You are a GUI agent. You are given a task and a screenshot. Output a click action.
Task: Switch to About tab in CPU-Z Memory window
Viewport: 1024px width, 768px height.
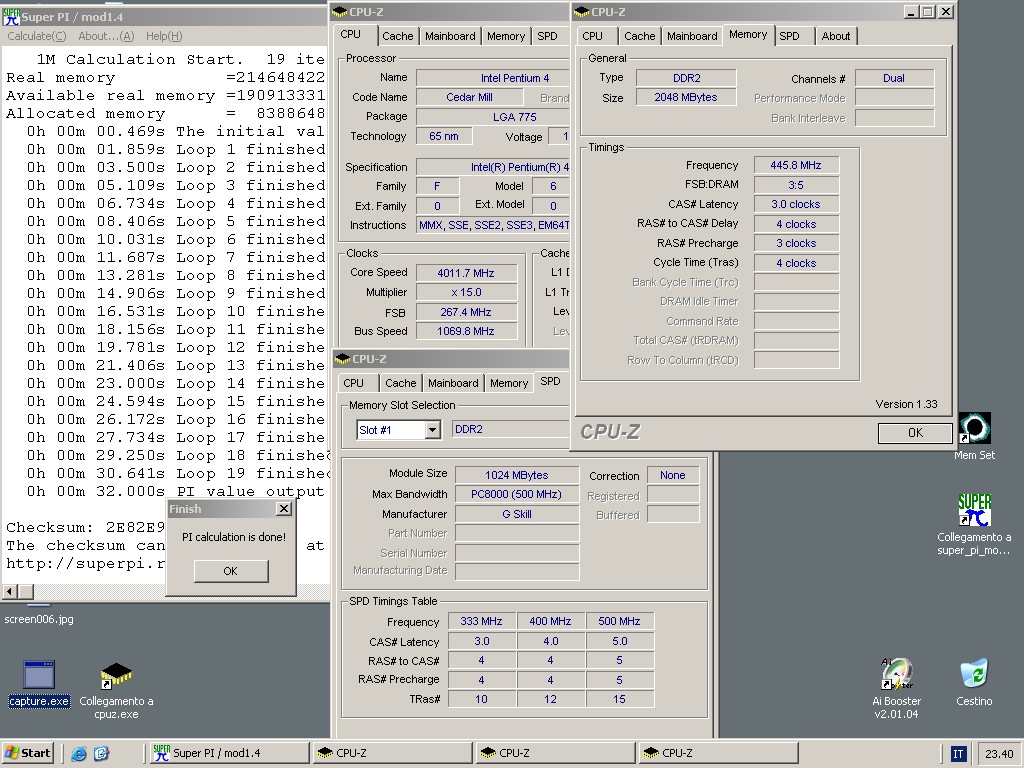(x=835, y=36)
